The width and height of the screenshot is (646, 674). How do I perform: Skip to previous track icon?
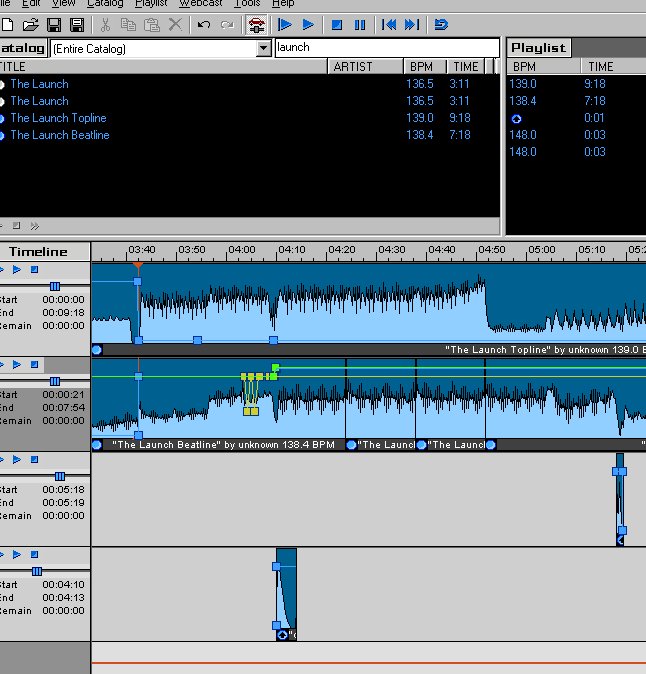pos(389,25)
